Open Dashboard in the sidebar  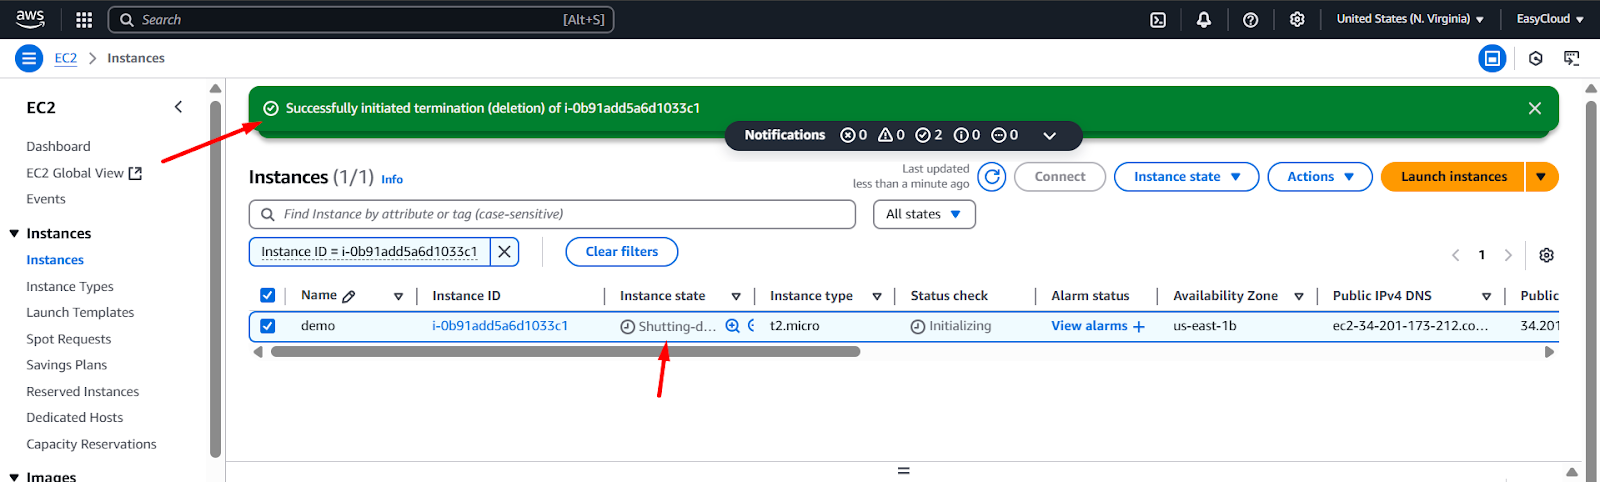58,147
